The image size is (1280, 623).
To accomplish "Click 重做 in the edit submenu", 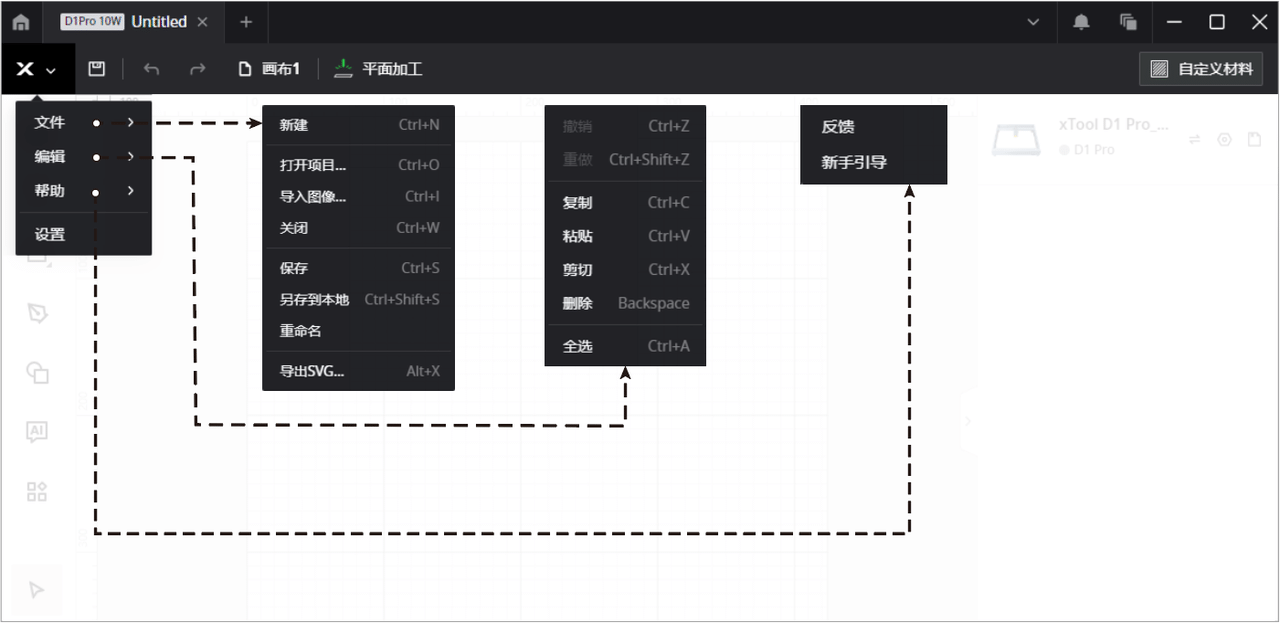I will click(x=625, y=159).
